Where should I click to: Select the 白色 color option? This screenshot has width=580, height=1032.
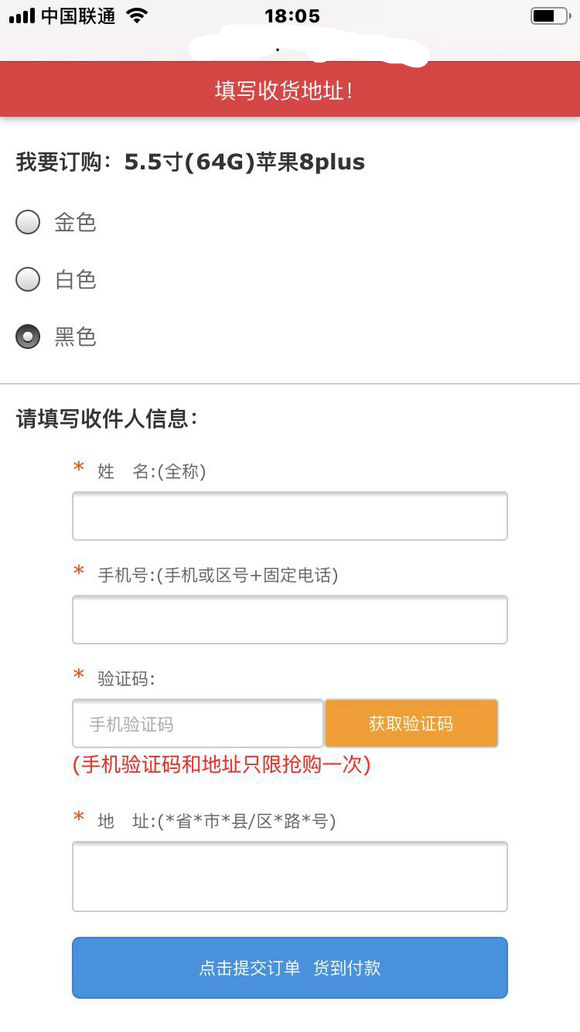pos(27,279)
